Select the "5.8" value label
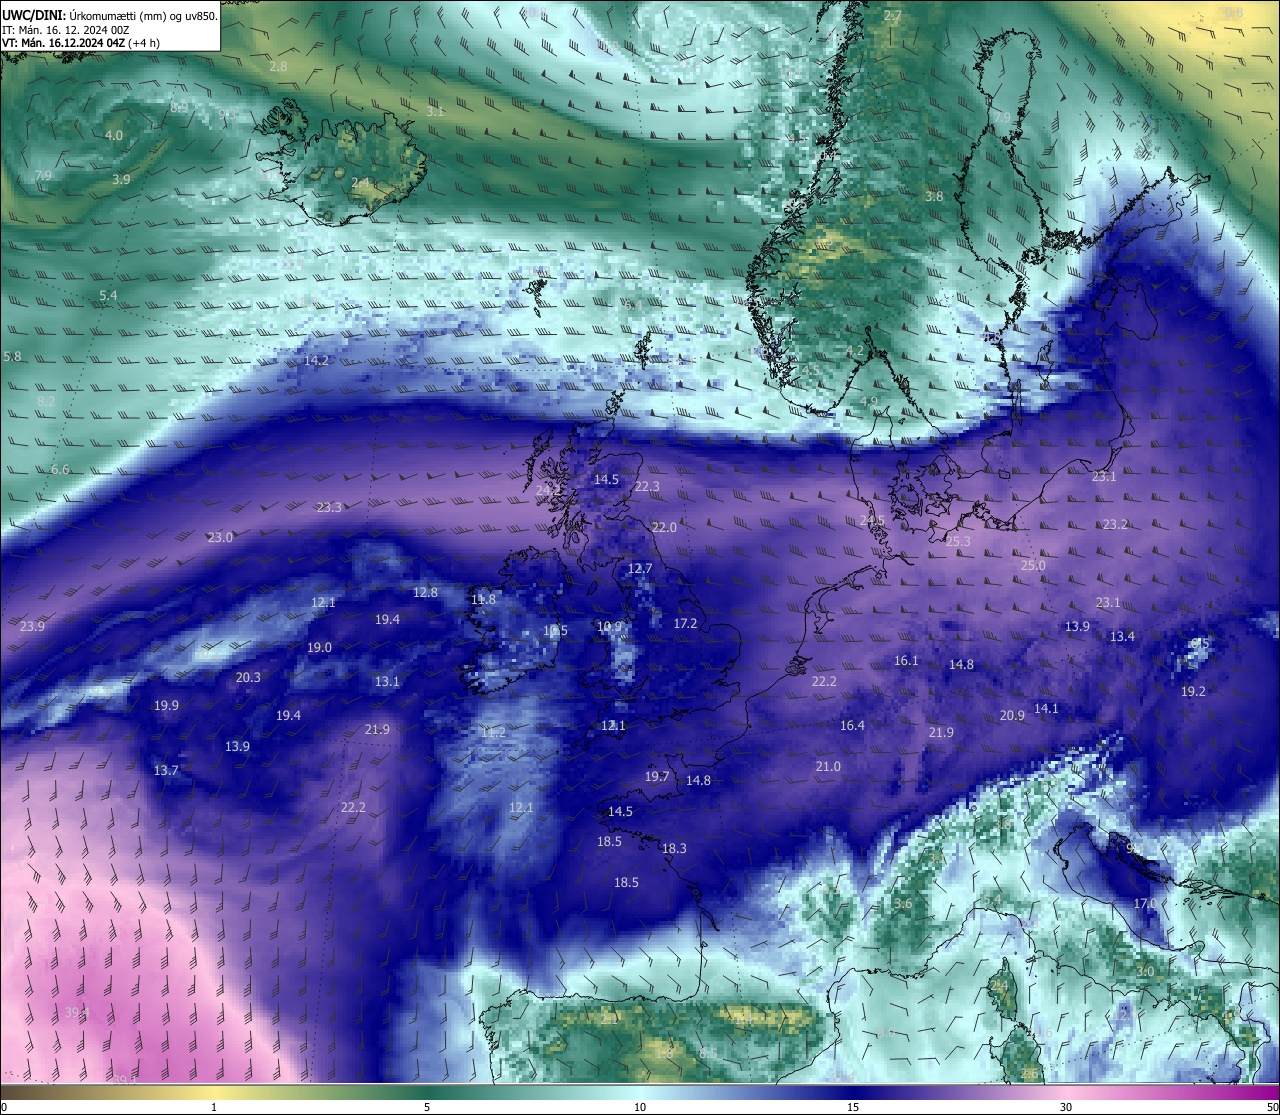 (x=12, y=356)
